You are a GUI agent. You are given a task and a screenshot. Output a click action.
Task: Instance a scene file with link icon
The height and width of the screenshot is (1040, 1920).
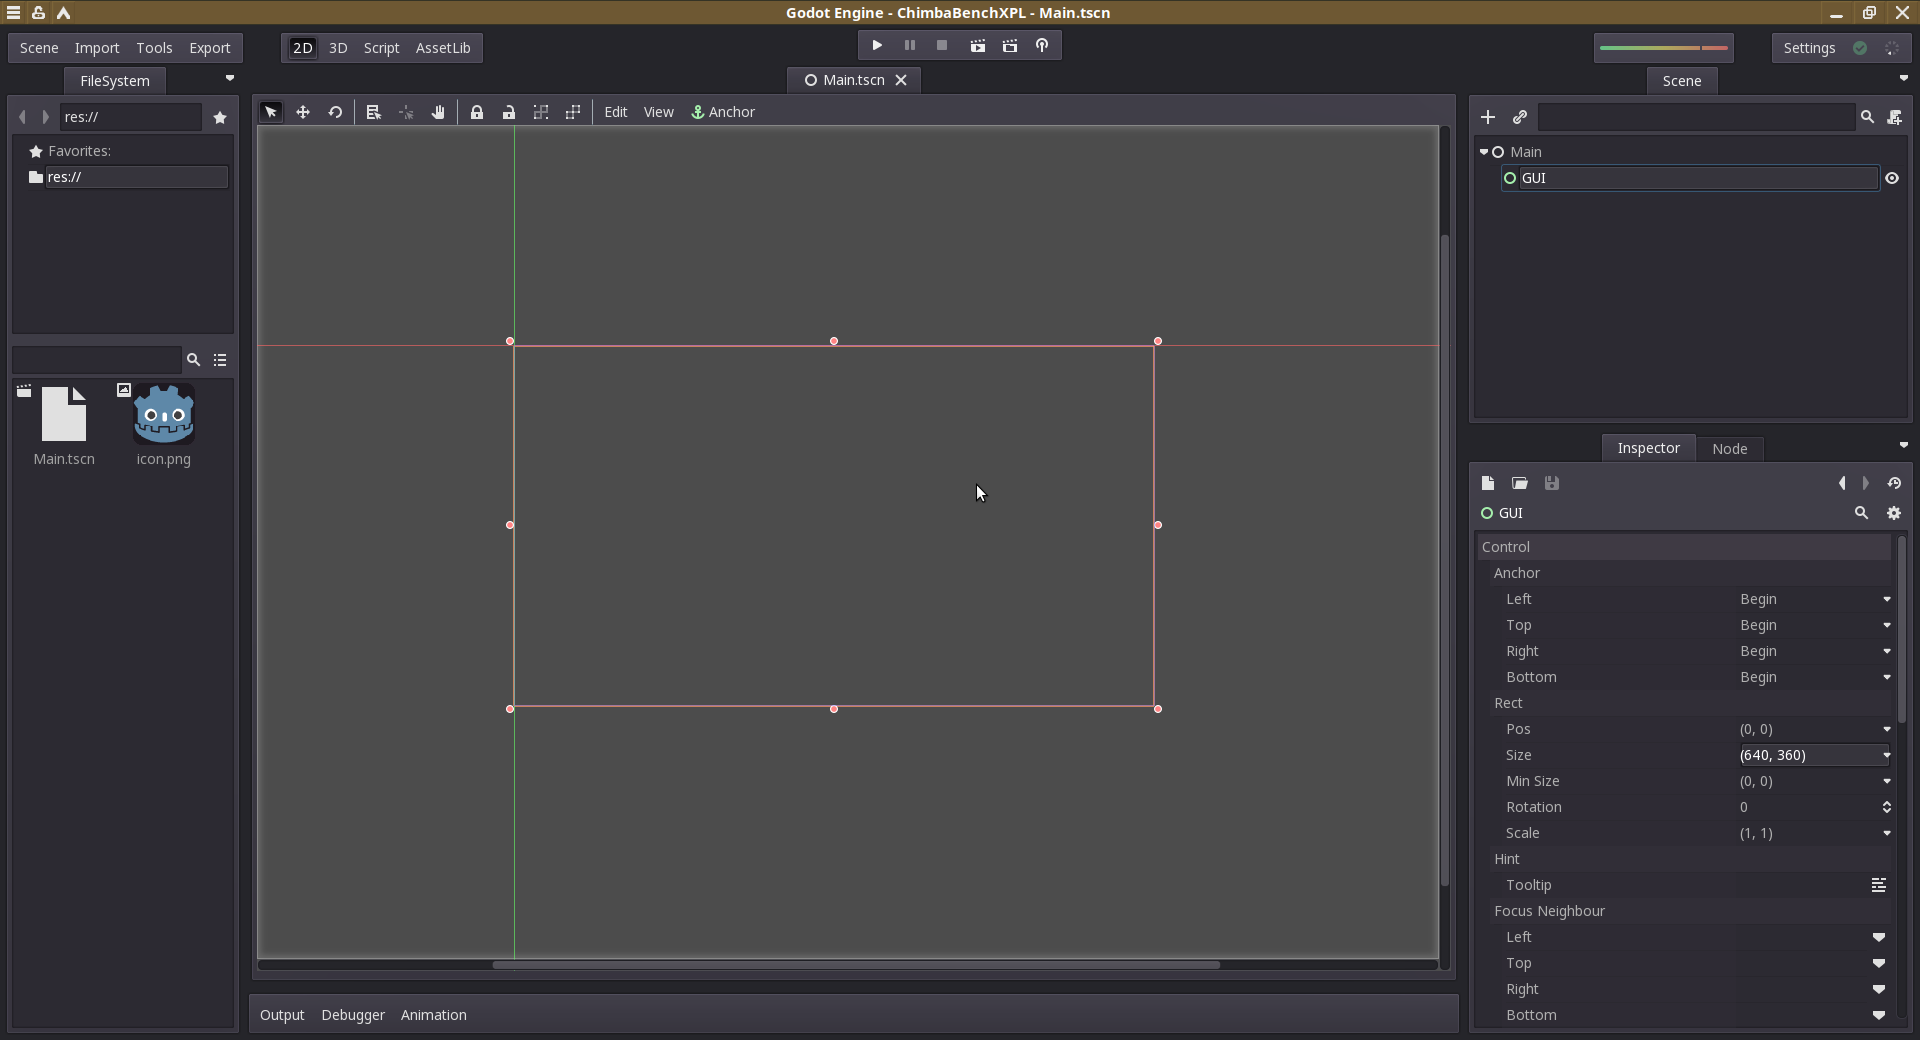point(1520,117)
